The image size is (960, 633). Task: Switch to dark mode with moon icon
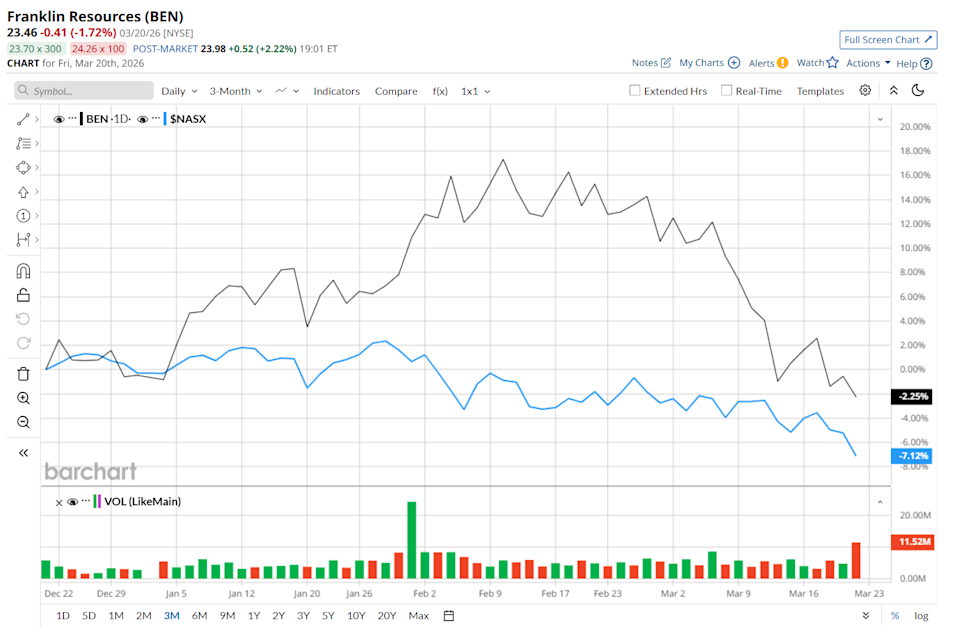919,90
